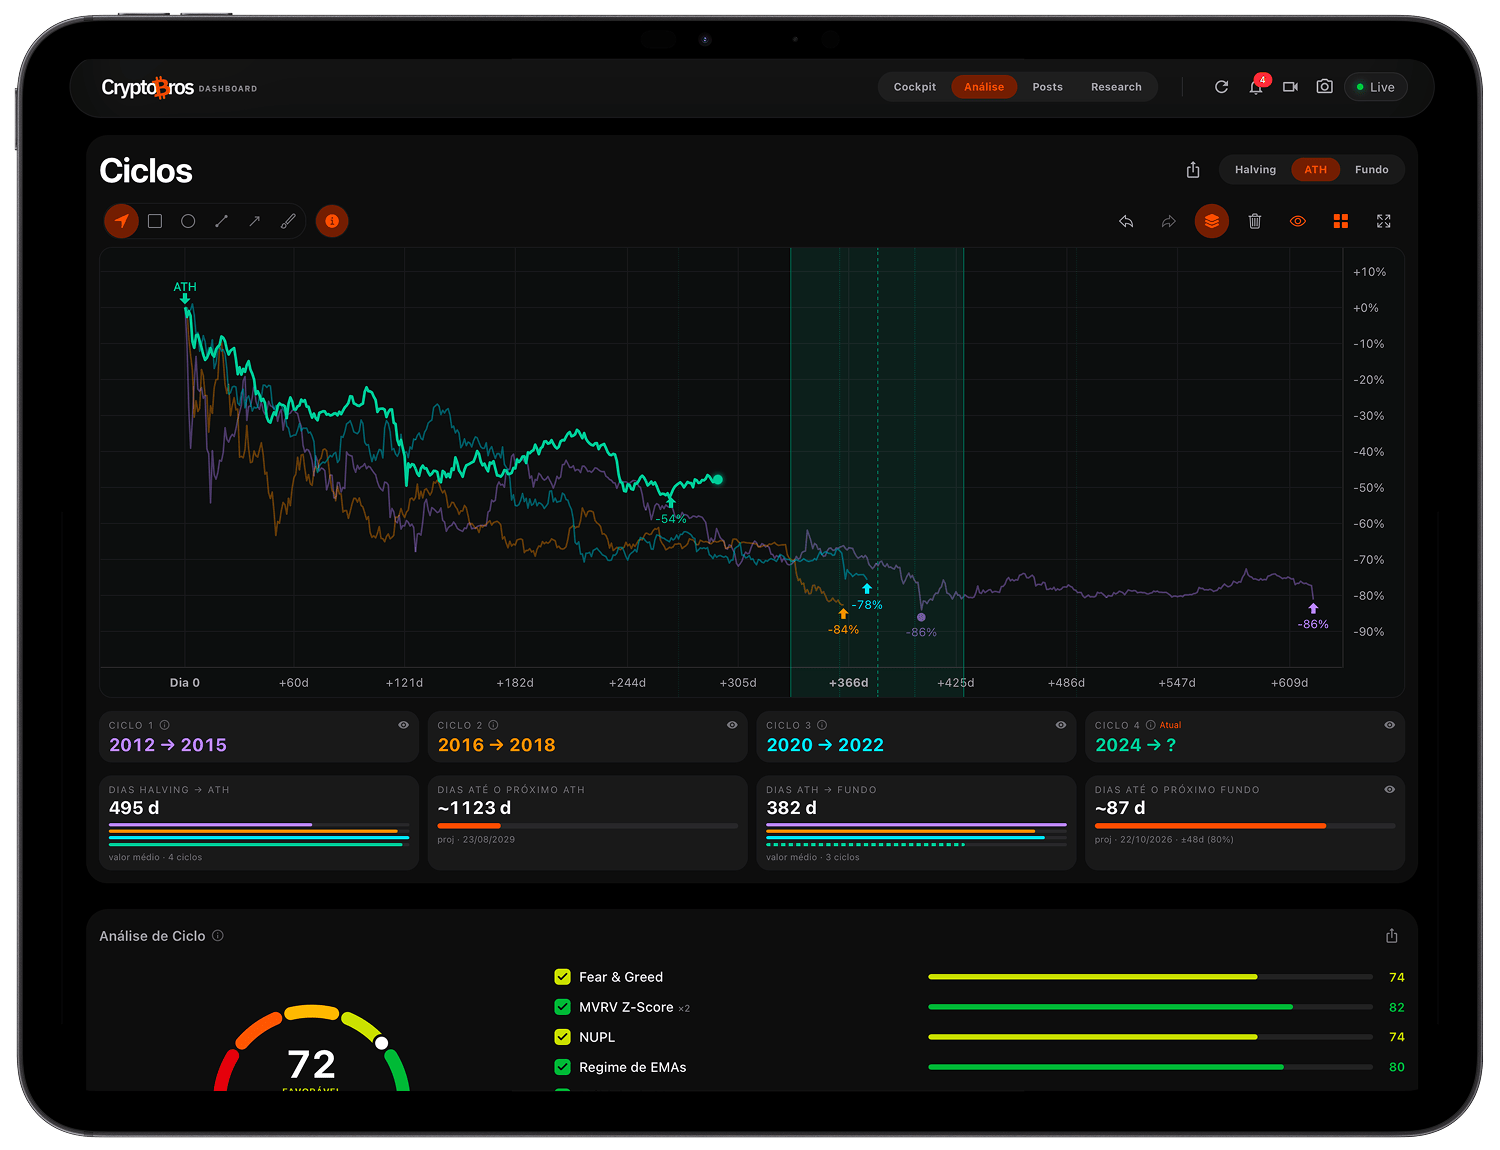Toggle eye on próximo fundo card
This screenshot has height=1150, width=1500.
[x=1389, y=789]
